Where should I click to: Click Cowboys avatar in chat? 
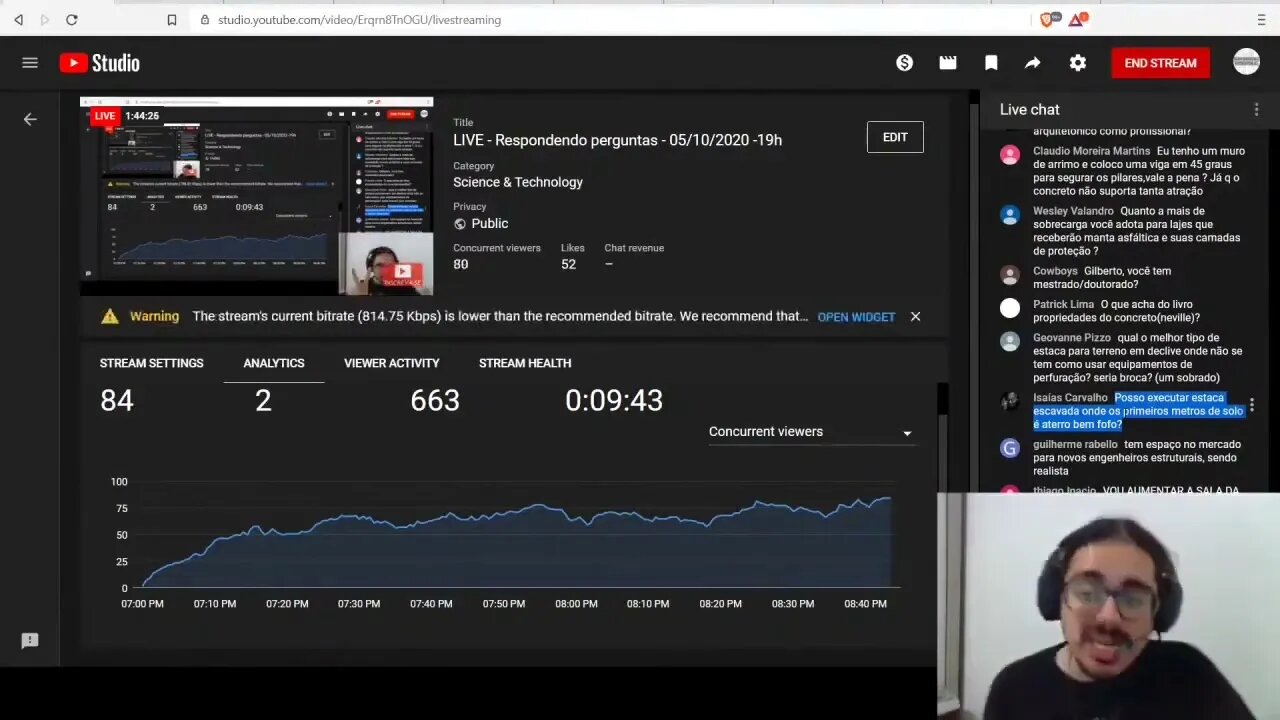pyautogui.click(x=1010, y=275)
